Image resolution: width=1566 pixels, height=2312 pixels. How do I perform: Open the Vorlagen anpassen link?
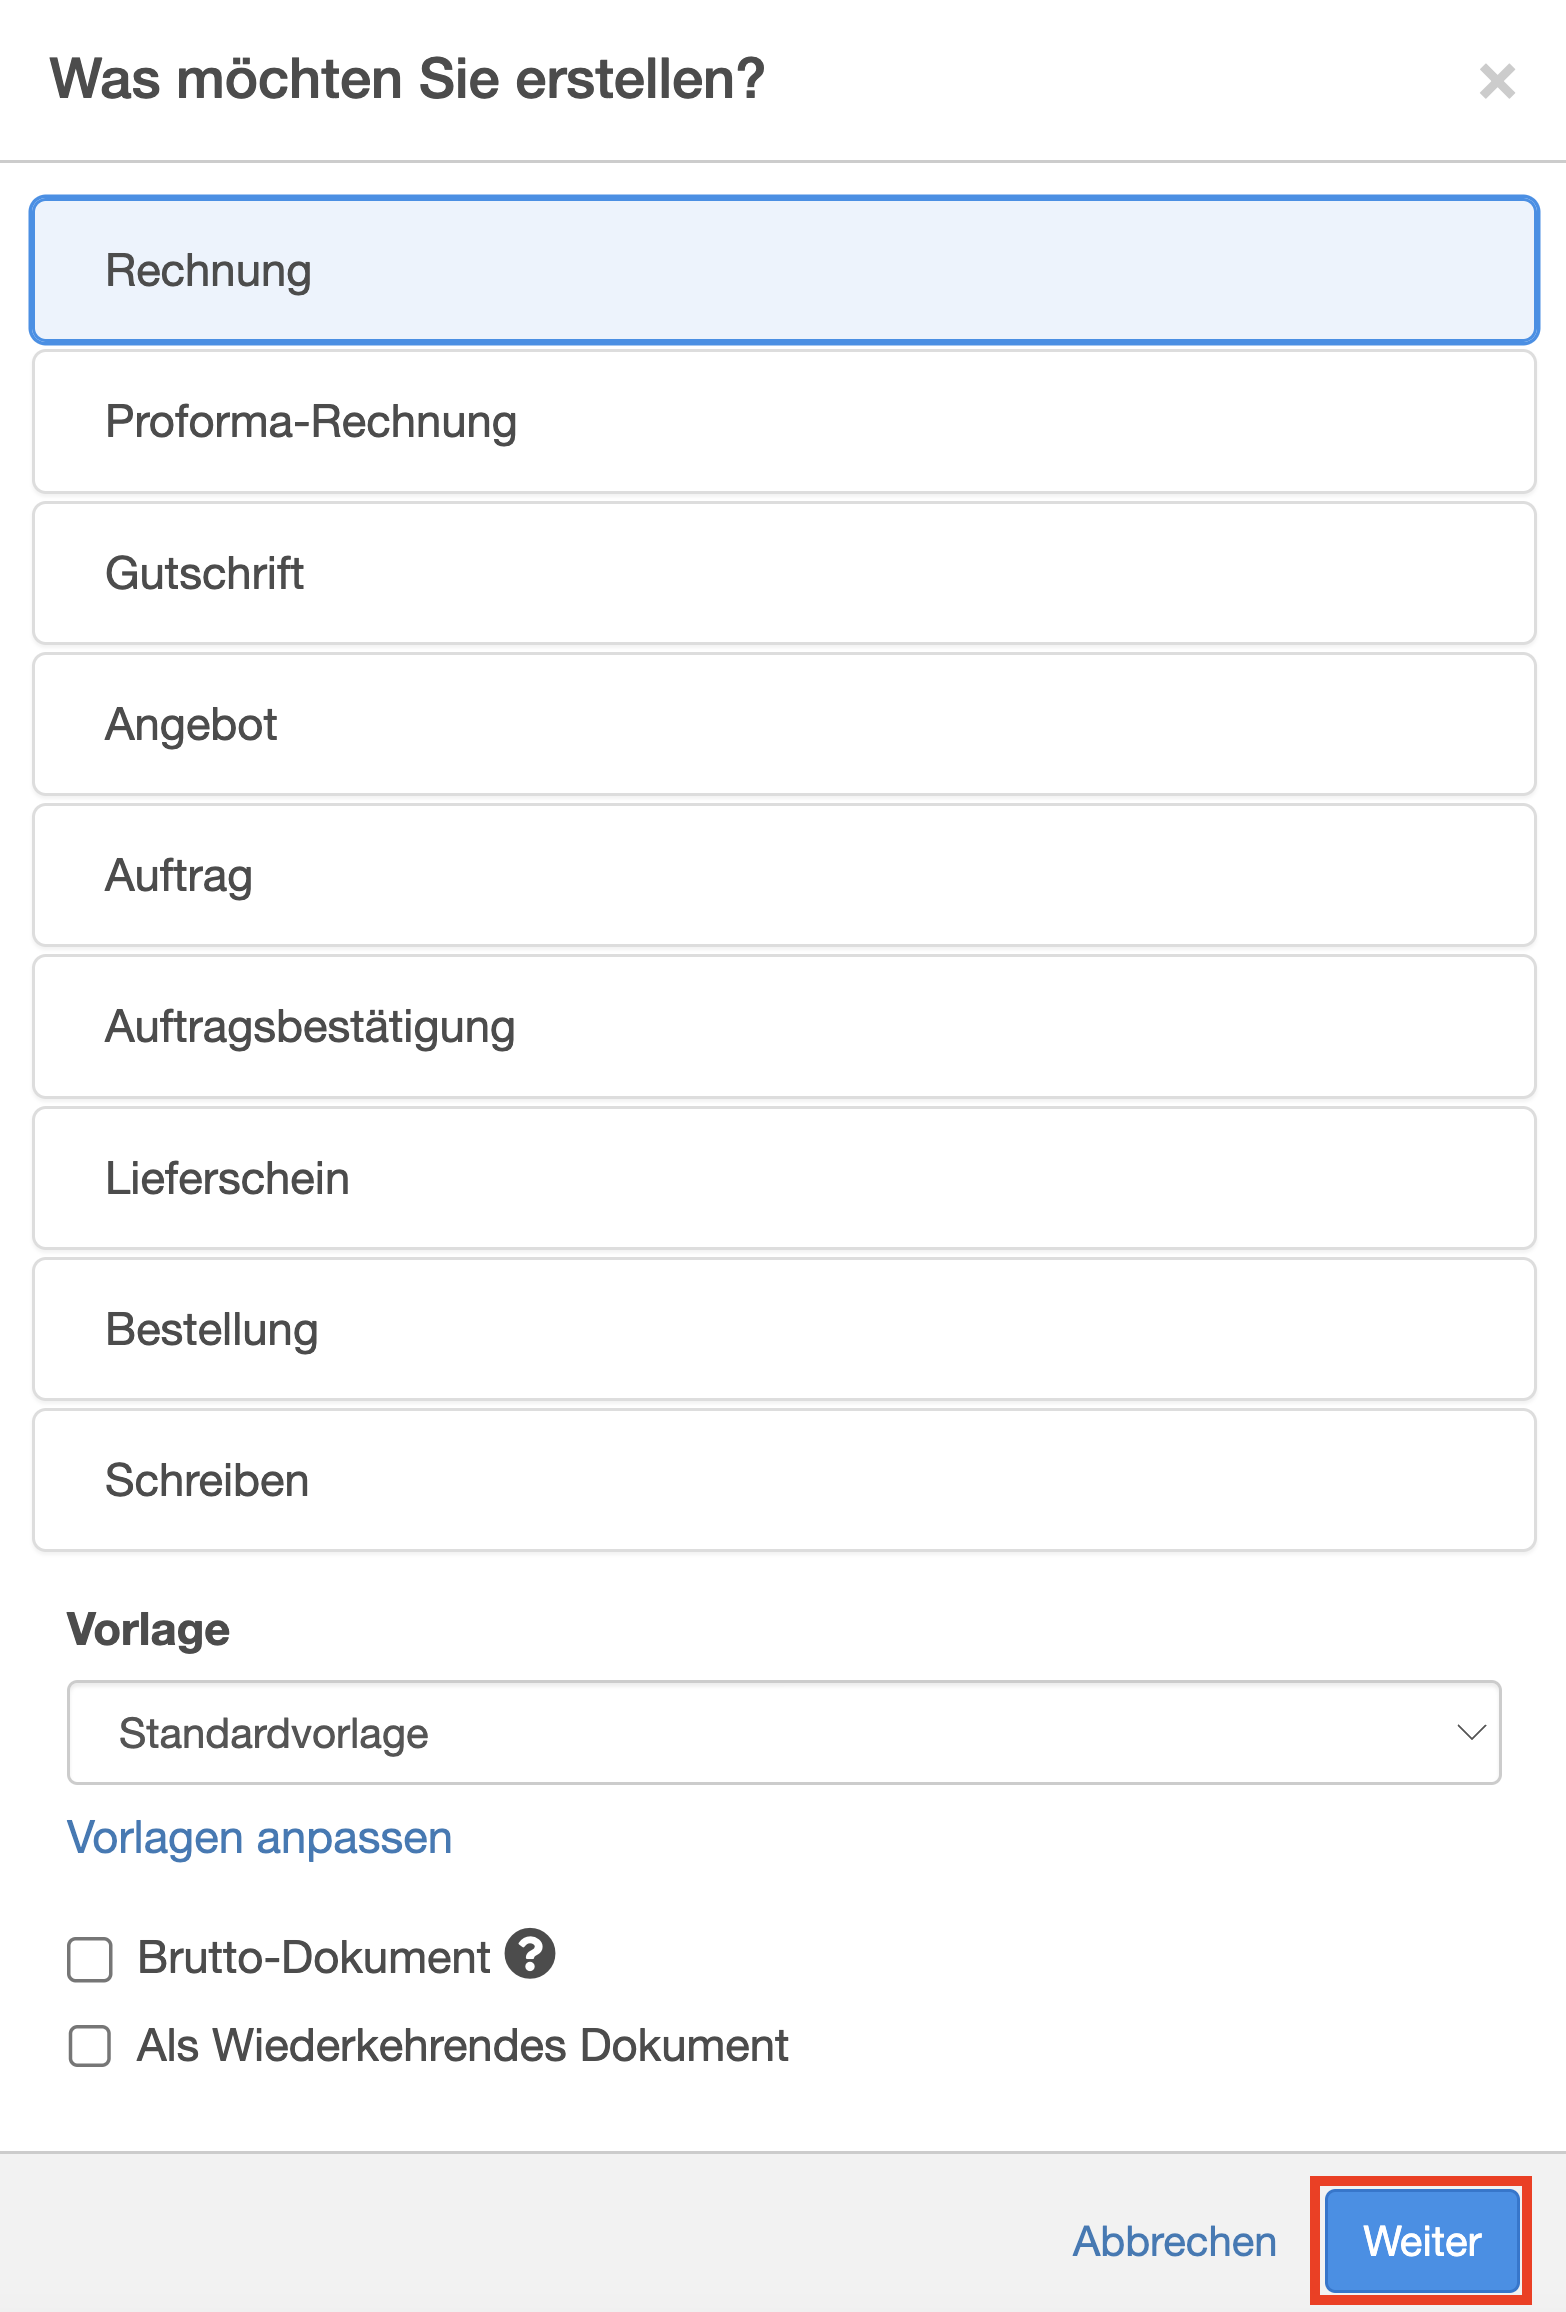click(x=259, y=1838)
